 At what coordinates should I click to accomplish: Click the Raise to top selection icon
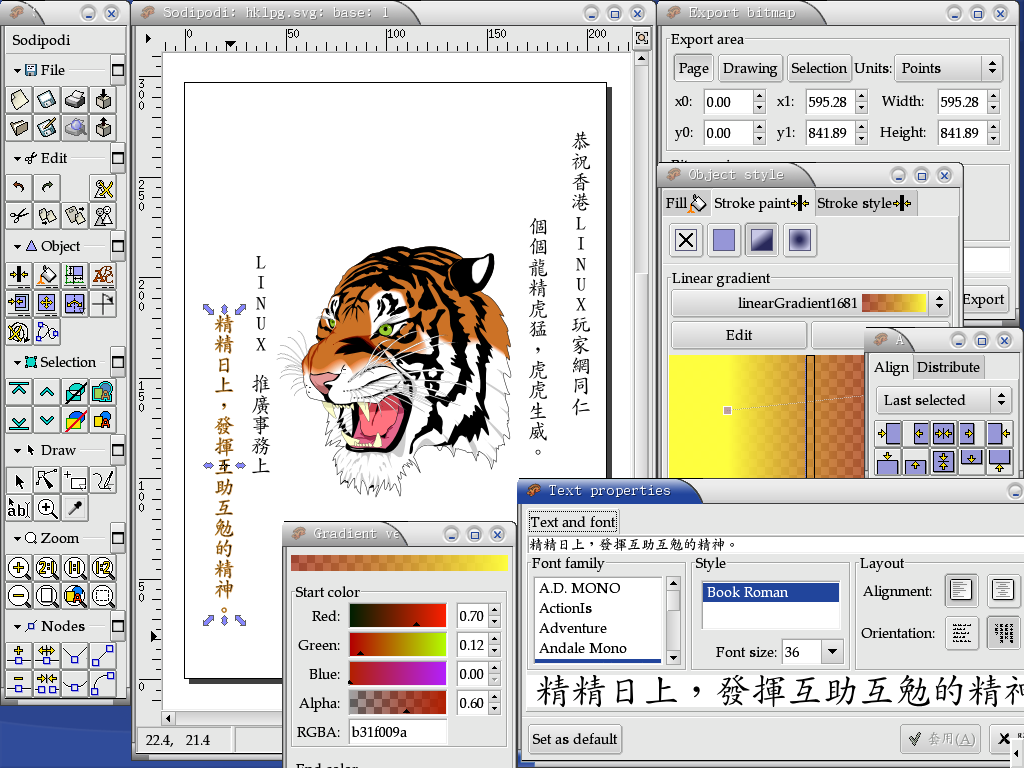19,392
